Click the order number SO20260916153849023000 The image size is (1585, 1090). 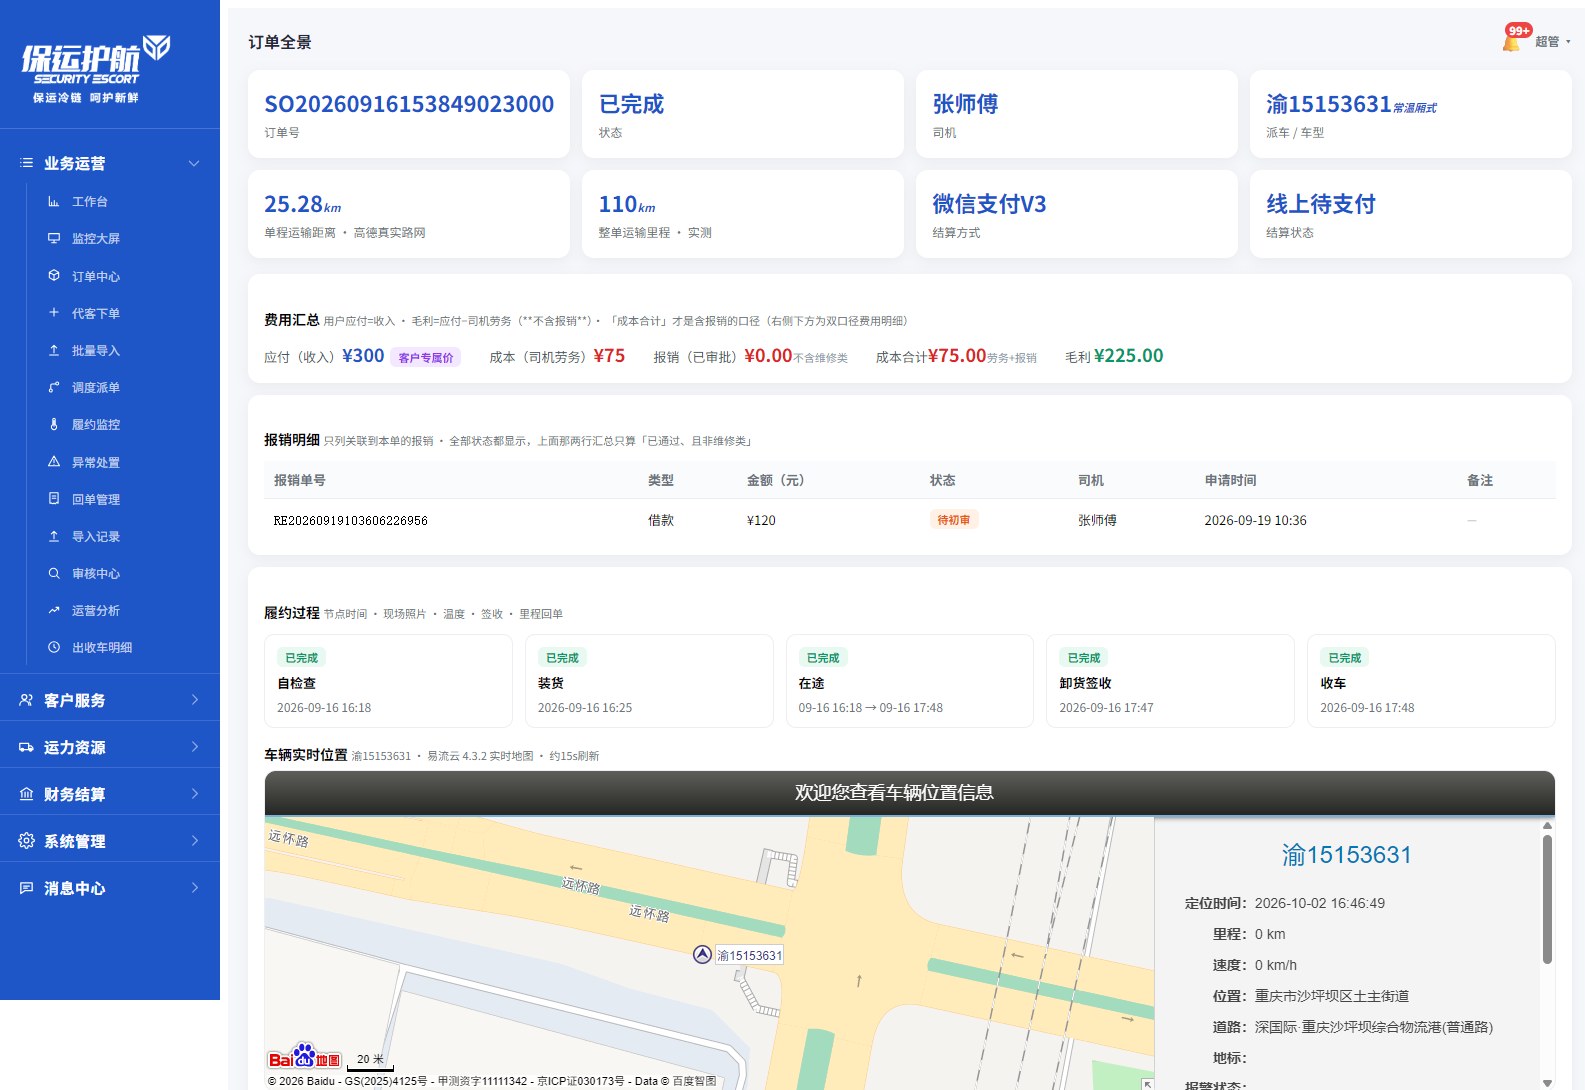tap(409, 104)
